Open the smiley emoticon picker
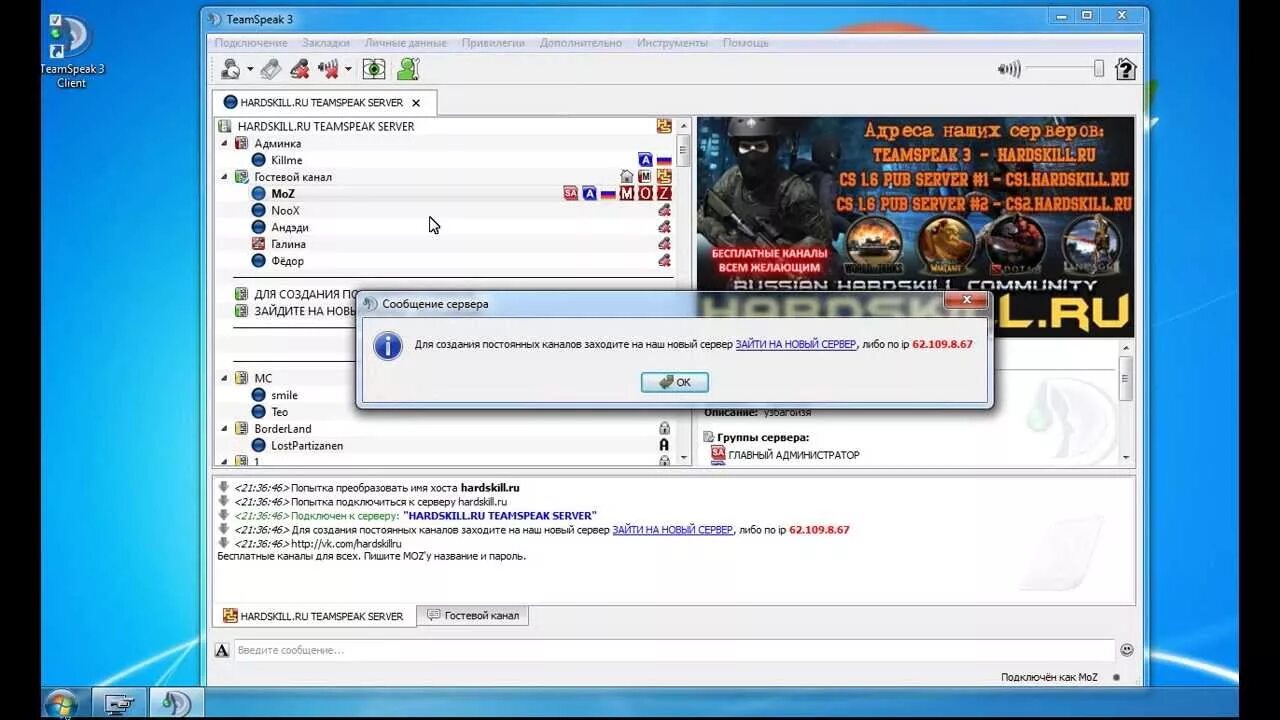The image size is (1280, 720). tap(1127, 650)
